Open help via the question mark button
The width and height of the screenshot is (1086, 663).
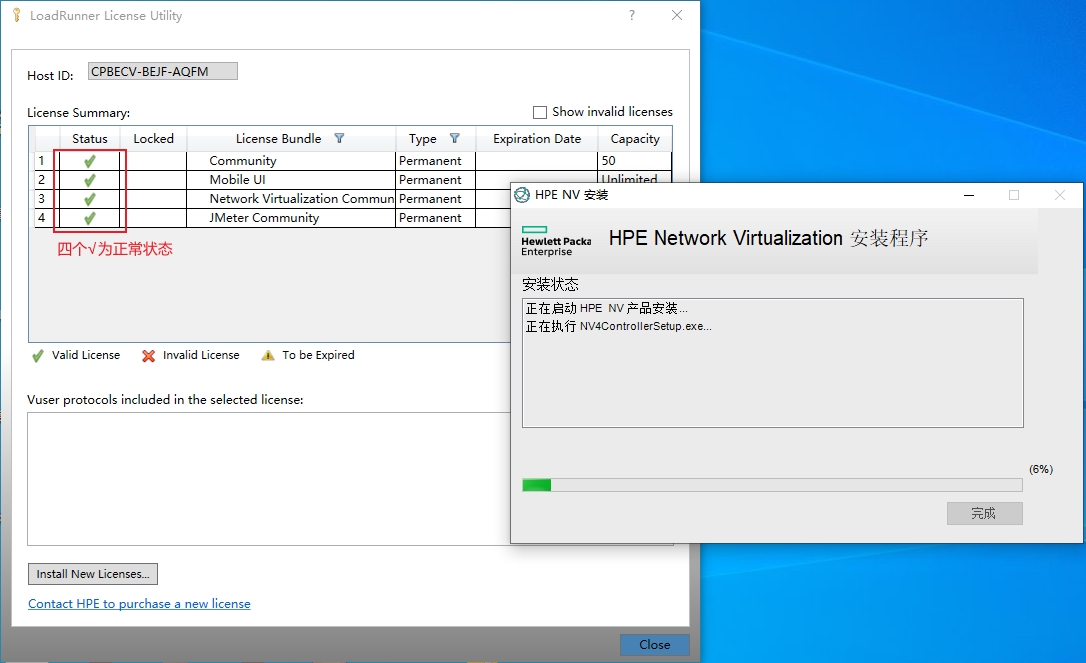pyautogui.click(x=632, y=15)
